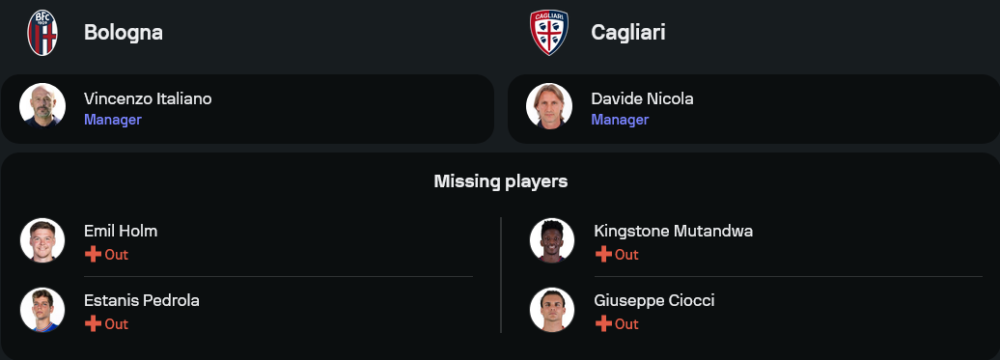Open Giuseppe Ciocci's player avatar
The image size is (1000, 360).
point(552,310)
